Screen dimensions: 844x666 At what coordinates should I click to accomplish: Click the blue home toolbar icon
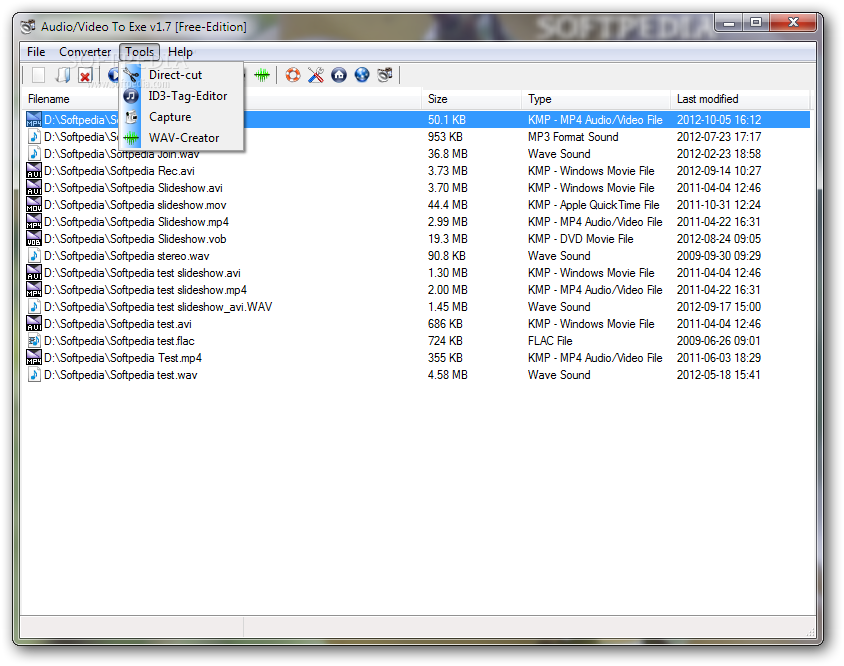tap(339, 75)
